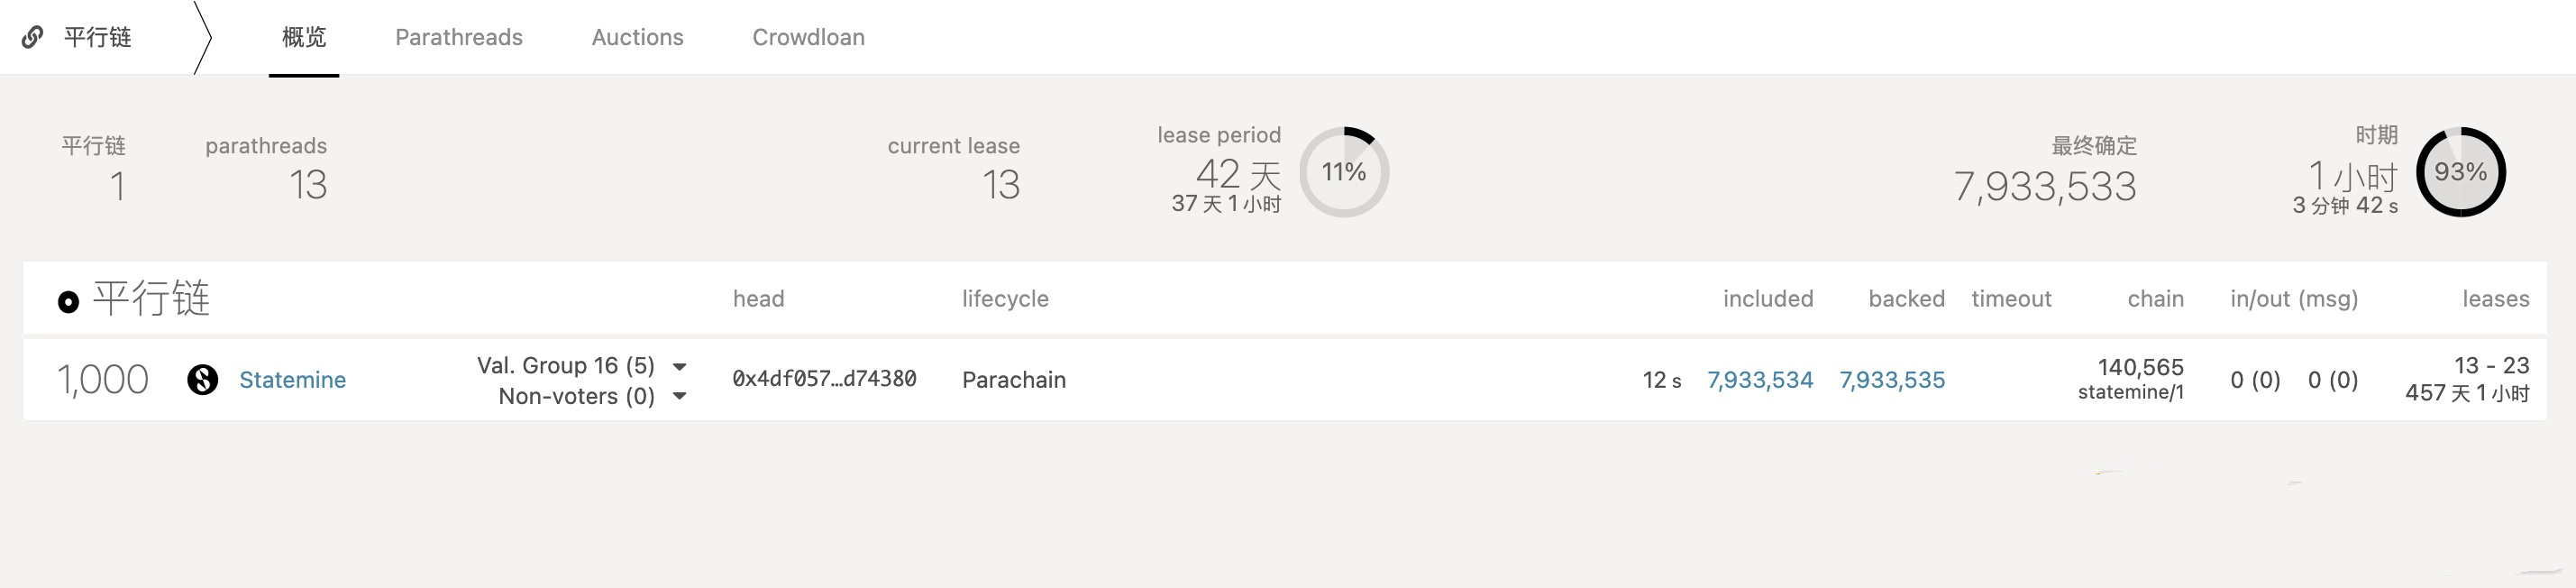Open backed block 7,933,535 link
Screen dimensions: 2576x588
[x=1892, y=380]
